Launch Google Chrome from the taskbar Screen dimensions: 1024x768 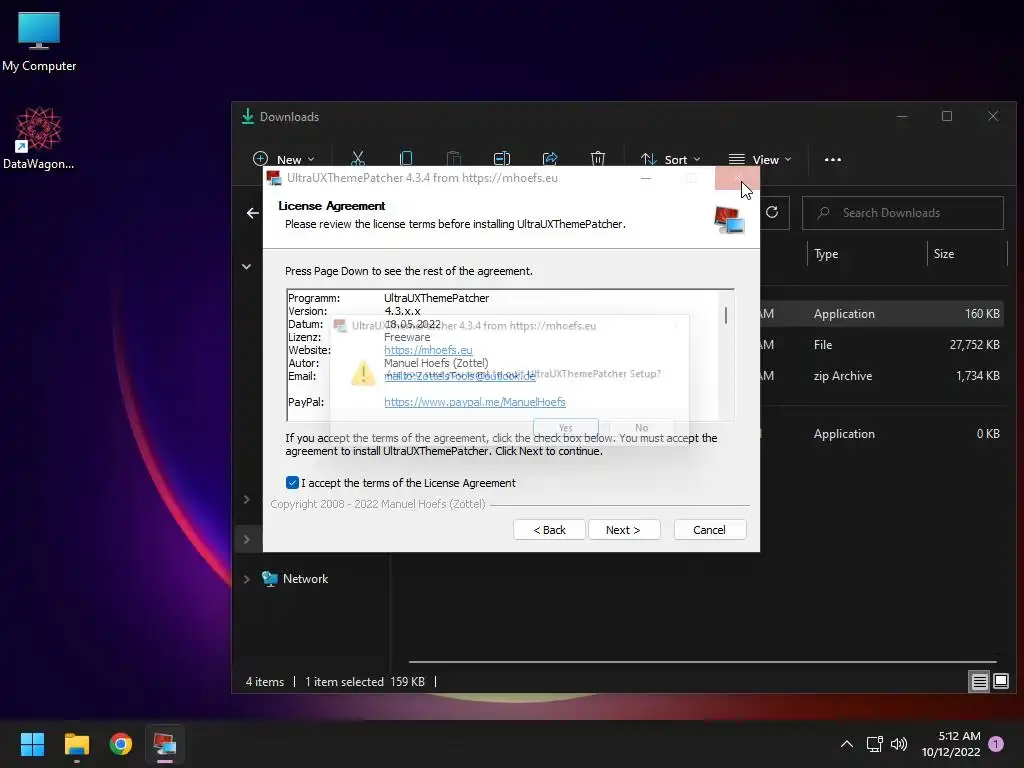coord(121,744)
